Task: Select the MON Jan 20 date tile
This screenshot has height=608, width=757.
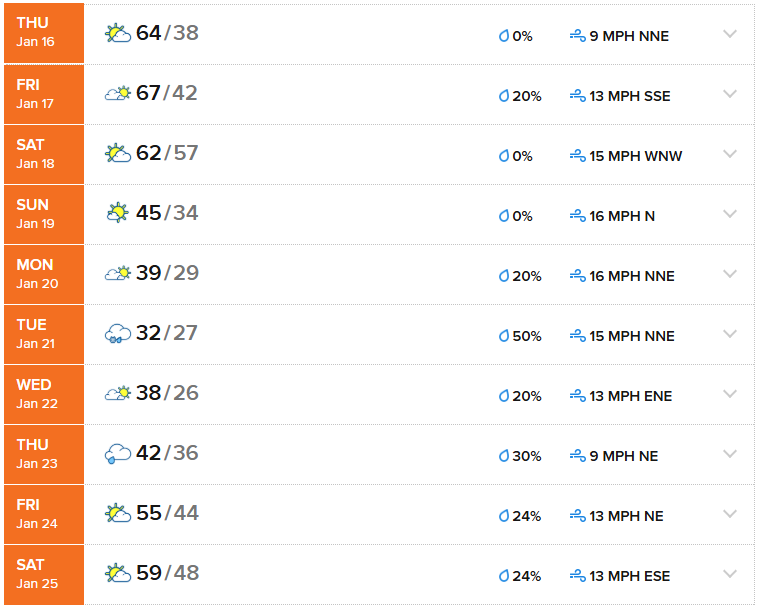Action: pyautogui.click(x=44, y=274)
